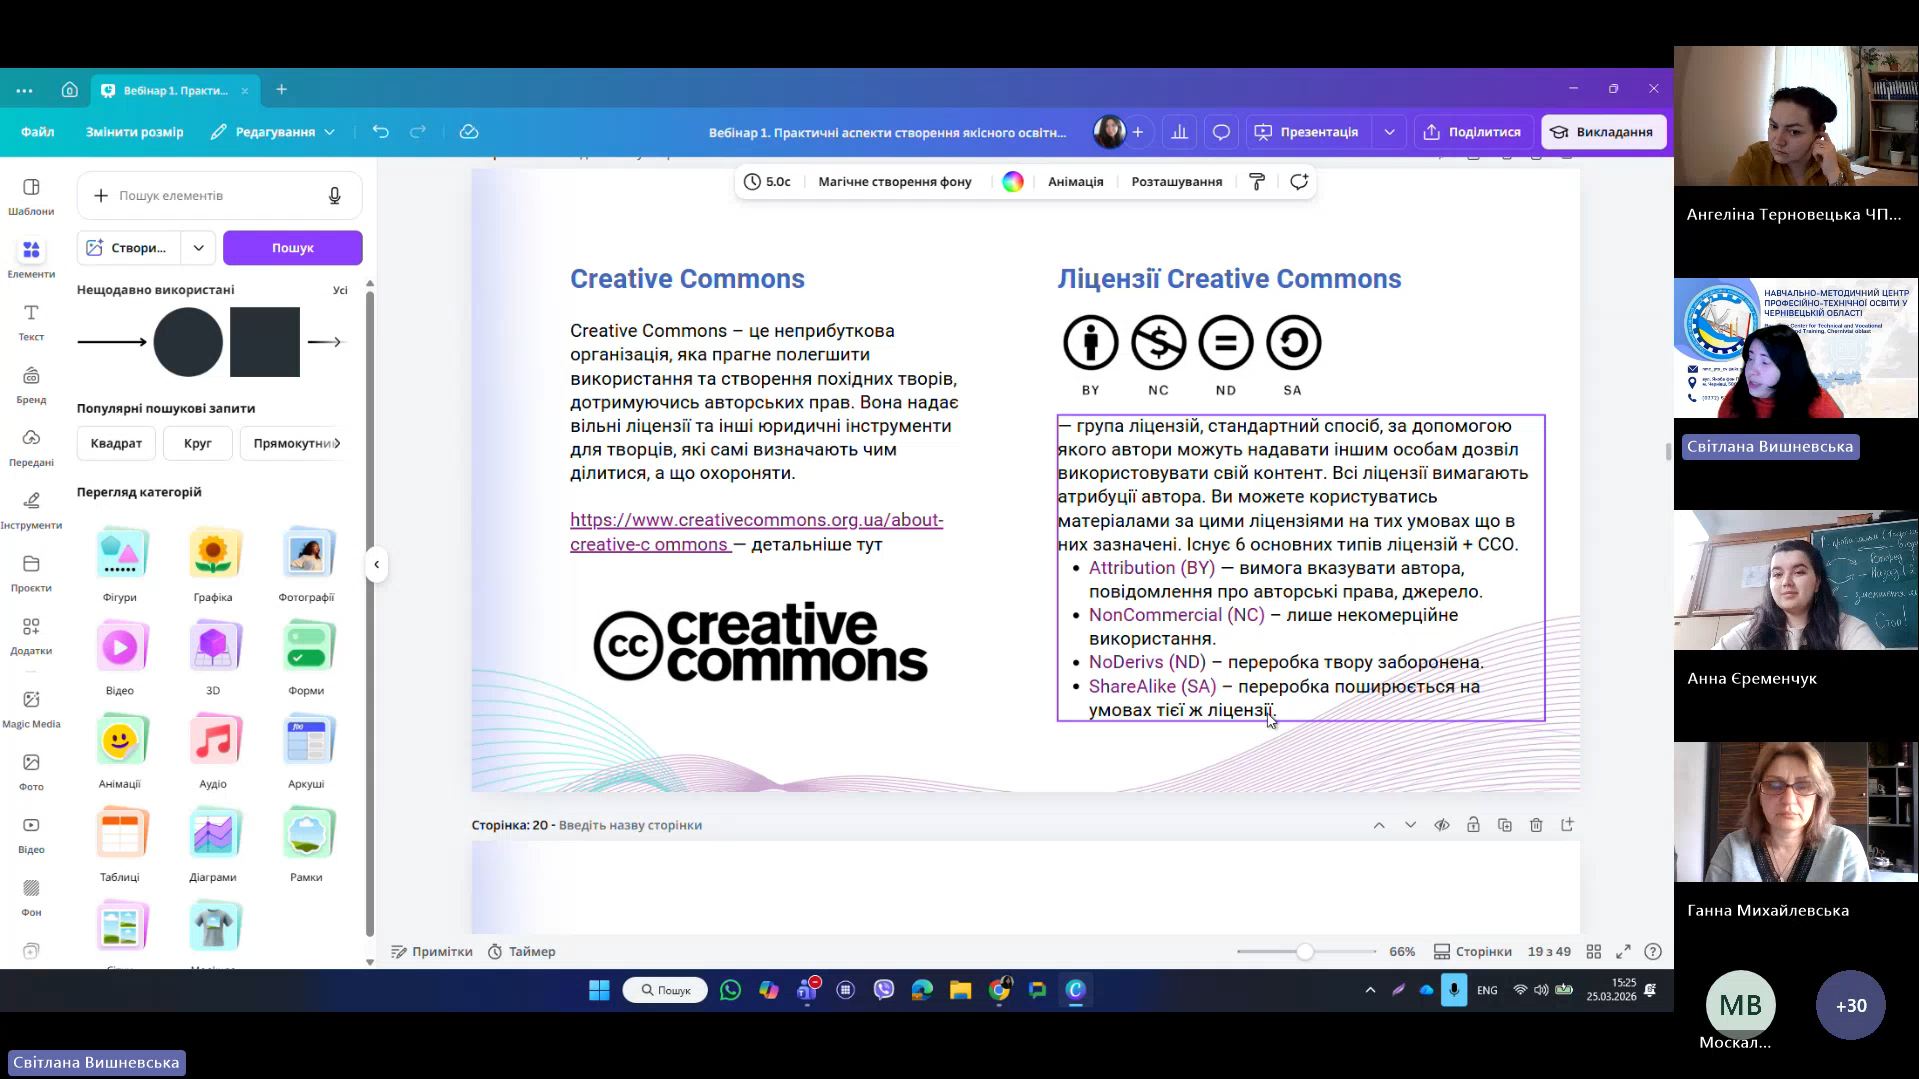The height and width of the screenshot is (1079, 1919).
Task: Click the cloud save status icon
Action: [x=469, y=132]
